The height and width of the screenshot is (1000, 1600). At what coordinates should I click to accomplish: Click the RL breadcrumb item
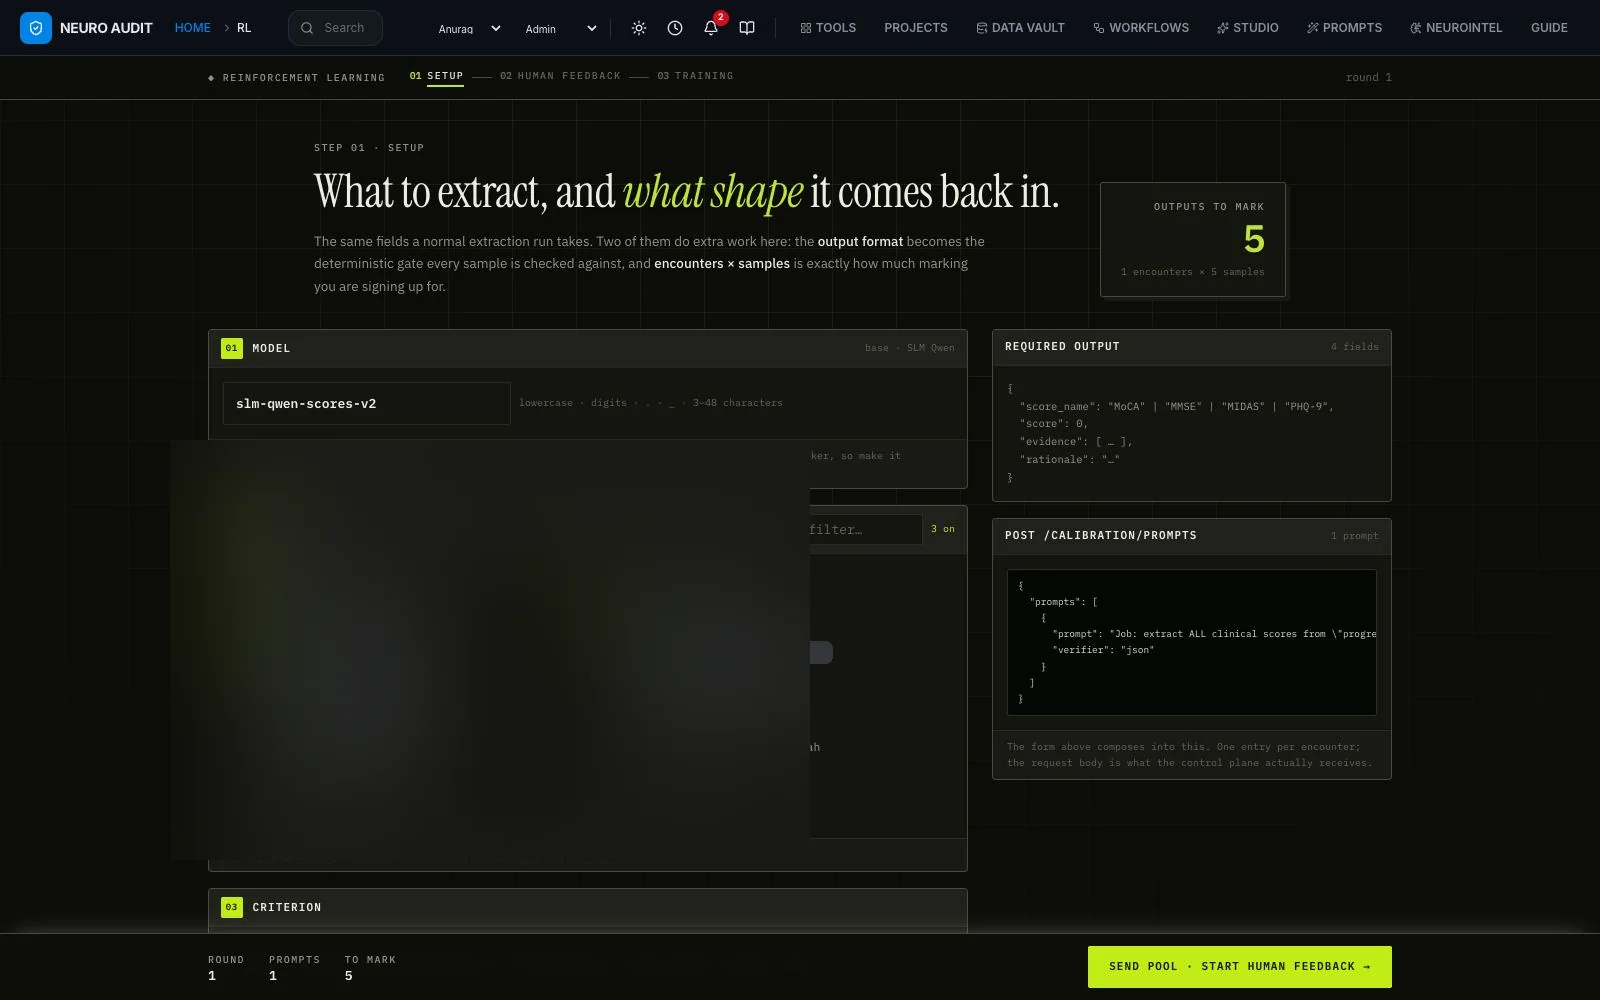pyautogui.click(x=244, y=28)
